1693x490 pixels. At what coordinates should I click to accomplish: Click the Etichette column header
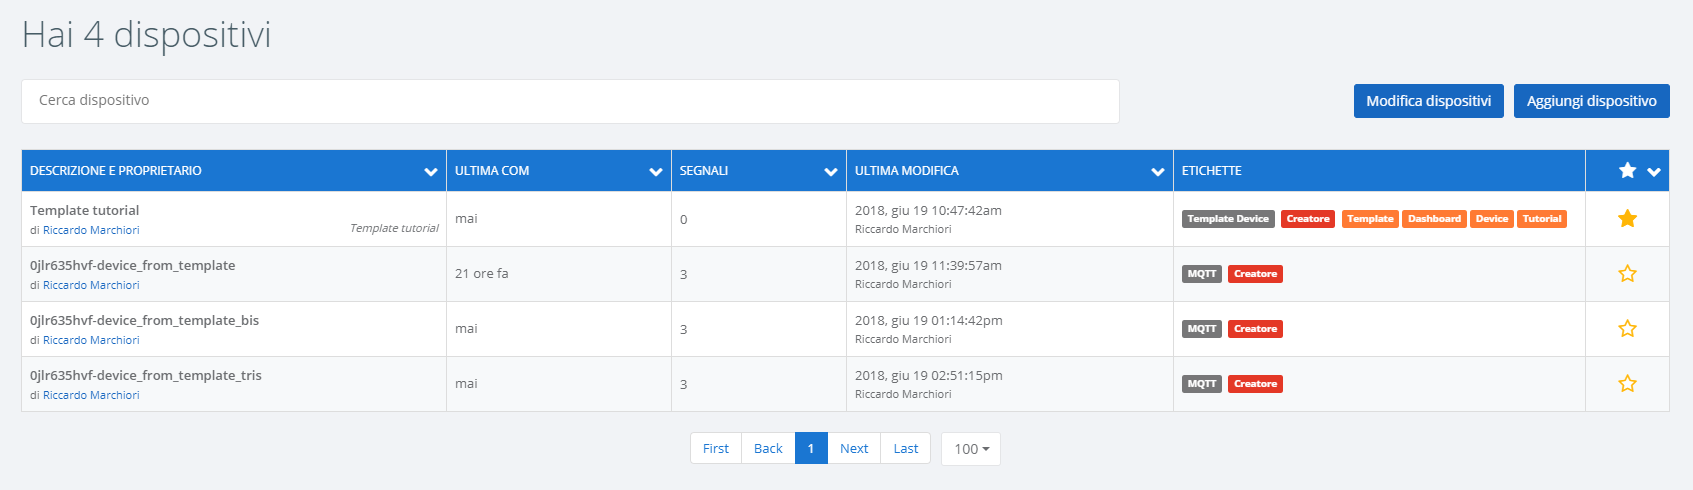[1379, 171]
